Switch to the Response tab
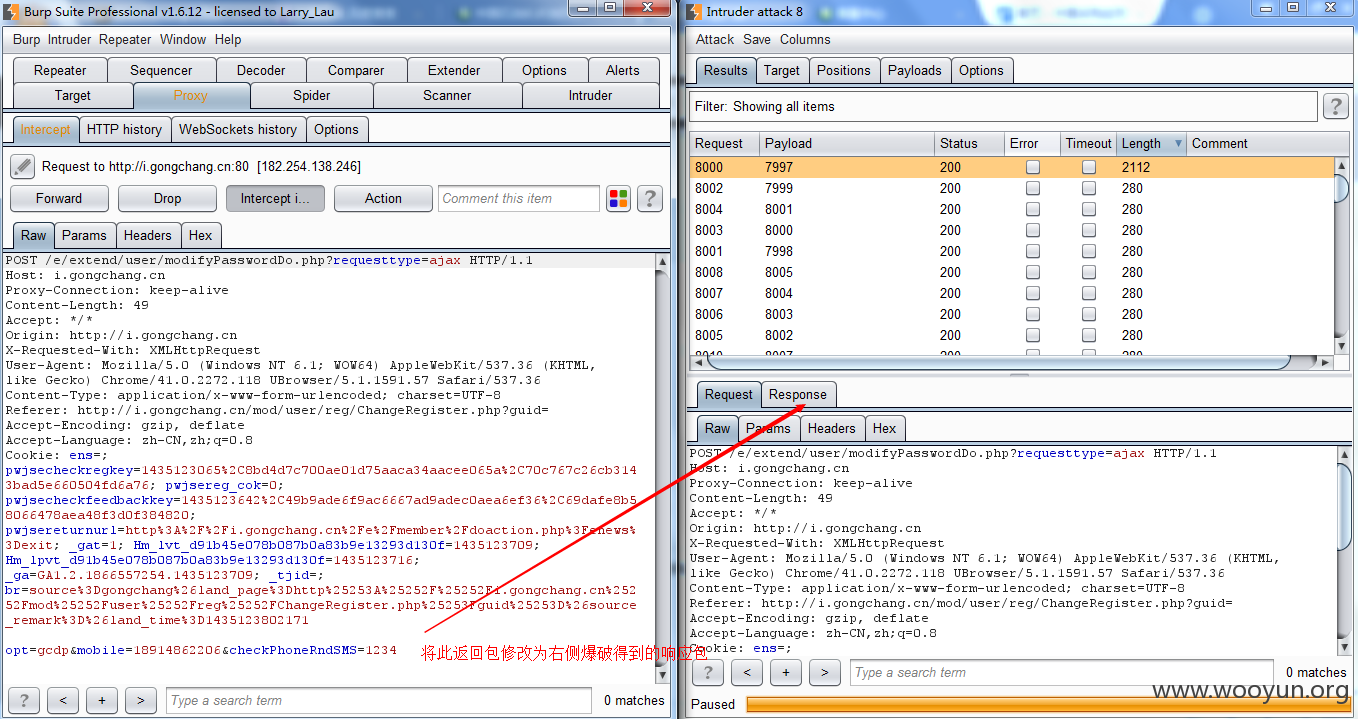 coord(798,394)
